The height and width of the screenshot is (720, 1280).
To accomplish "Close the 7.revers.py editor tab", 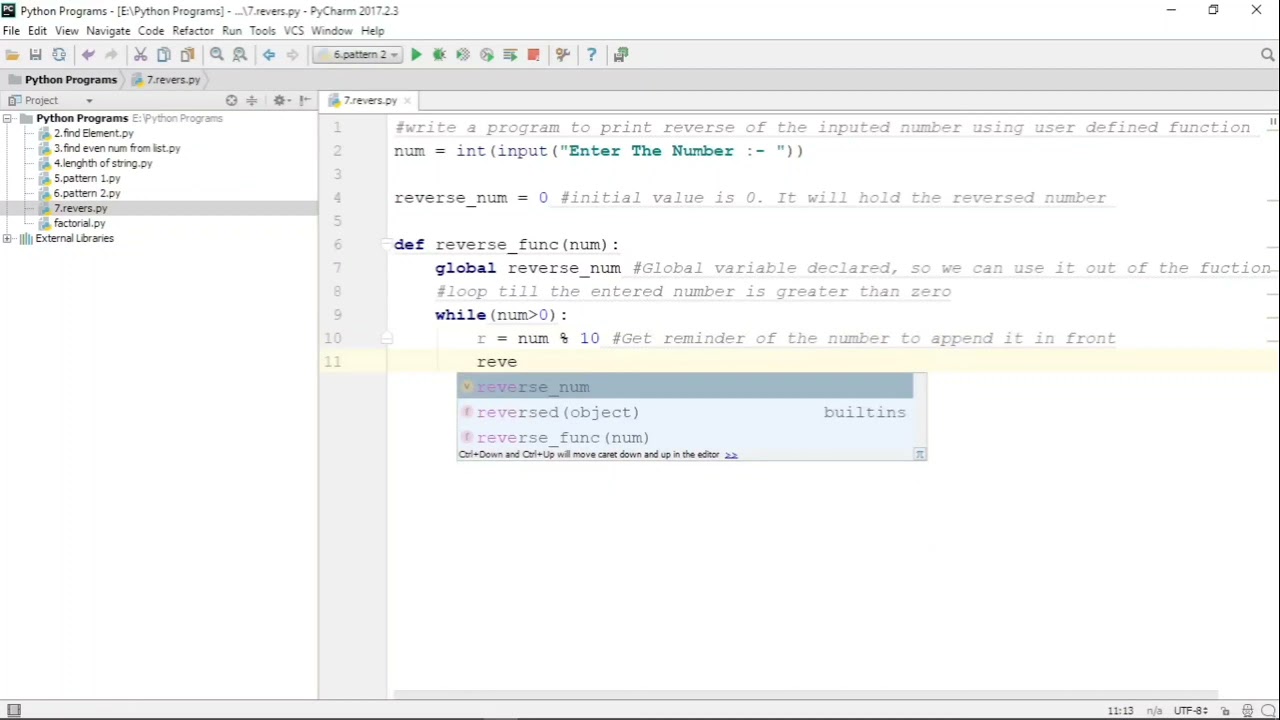I will 408,101.
